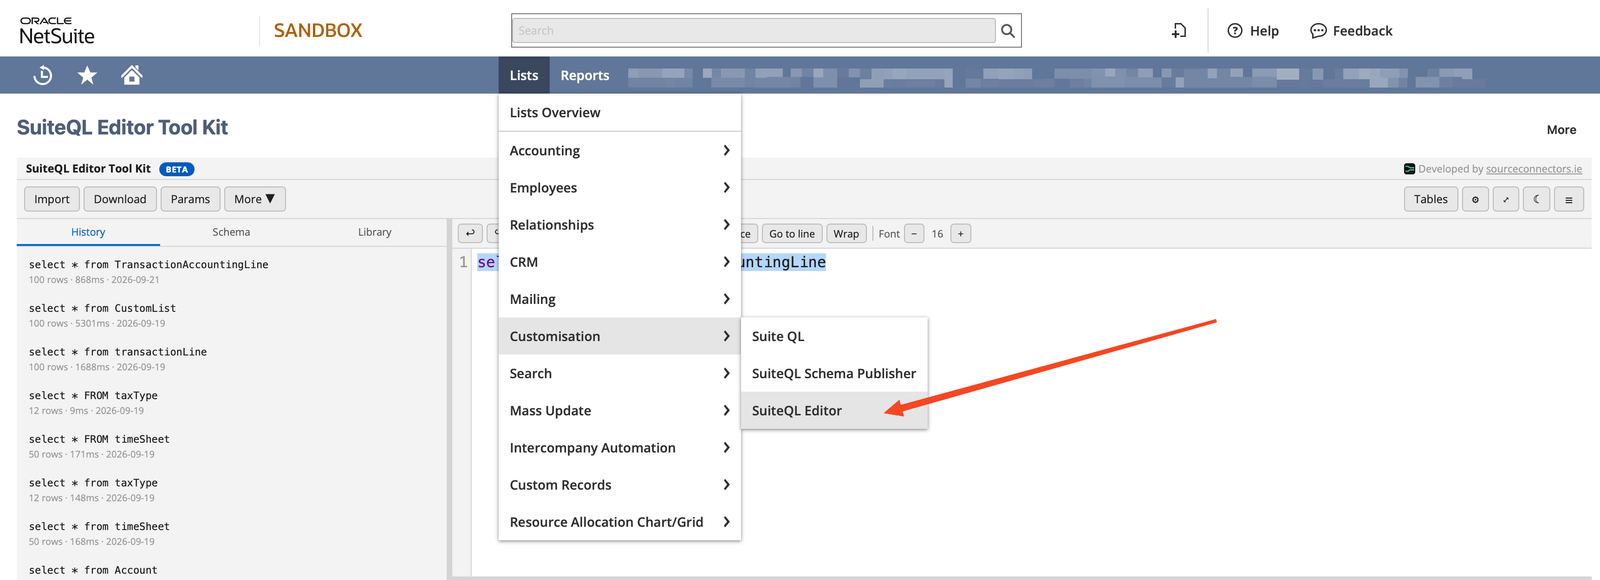Choose SuiteQL Editor from the submenu
1600x580 pixels.
tap(834, 410)
